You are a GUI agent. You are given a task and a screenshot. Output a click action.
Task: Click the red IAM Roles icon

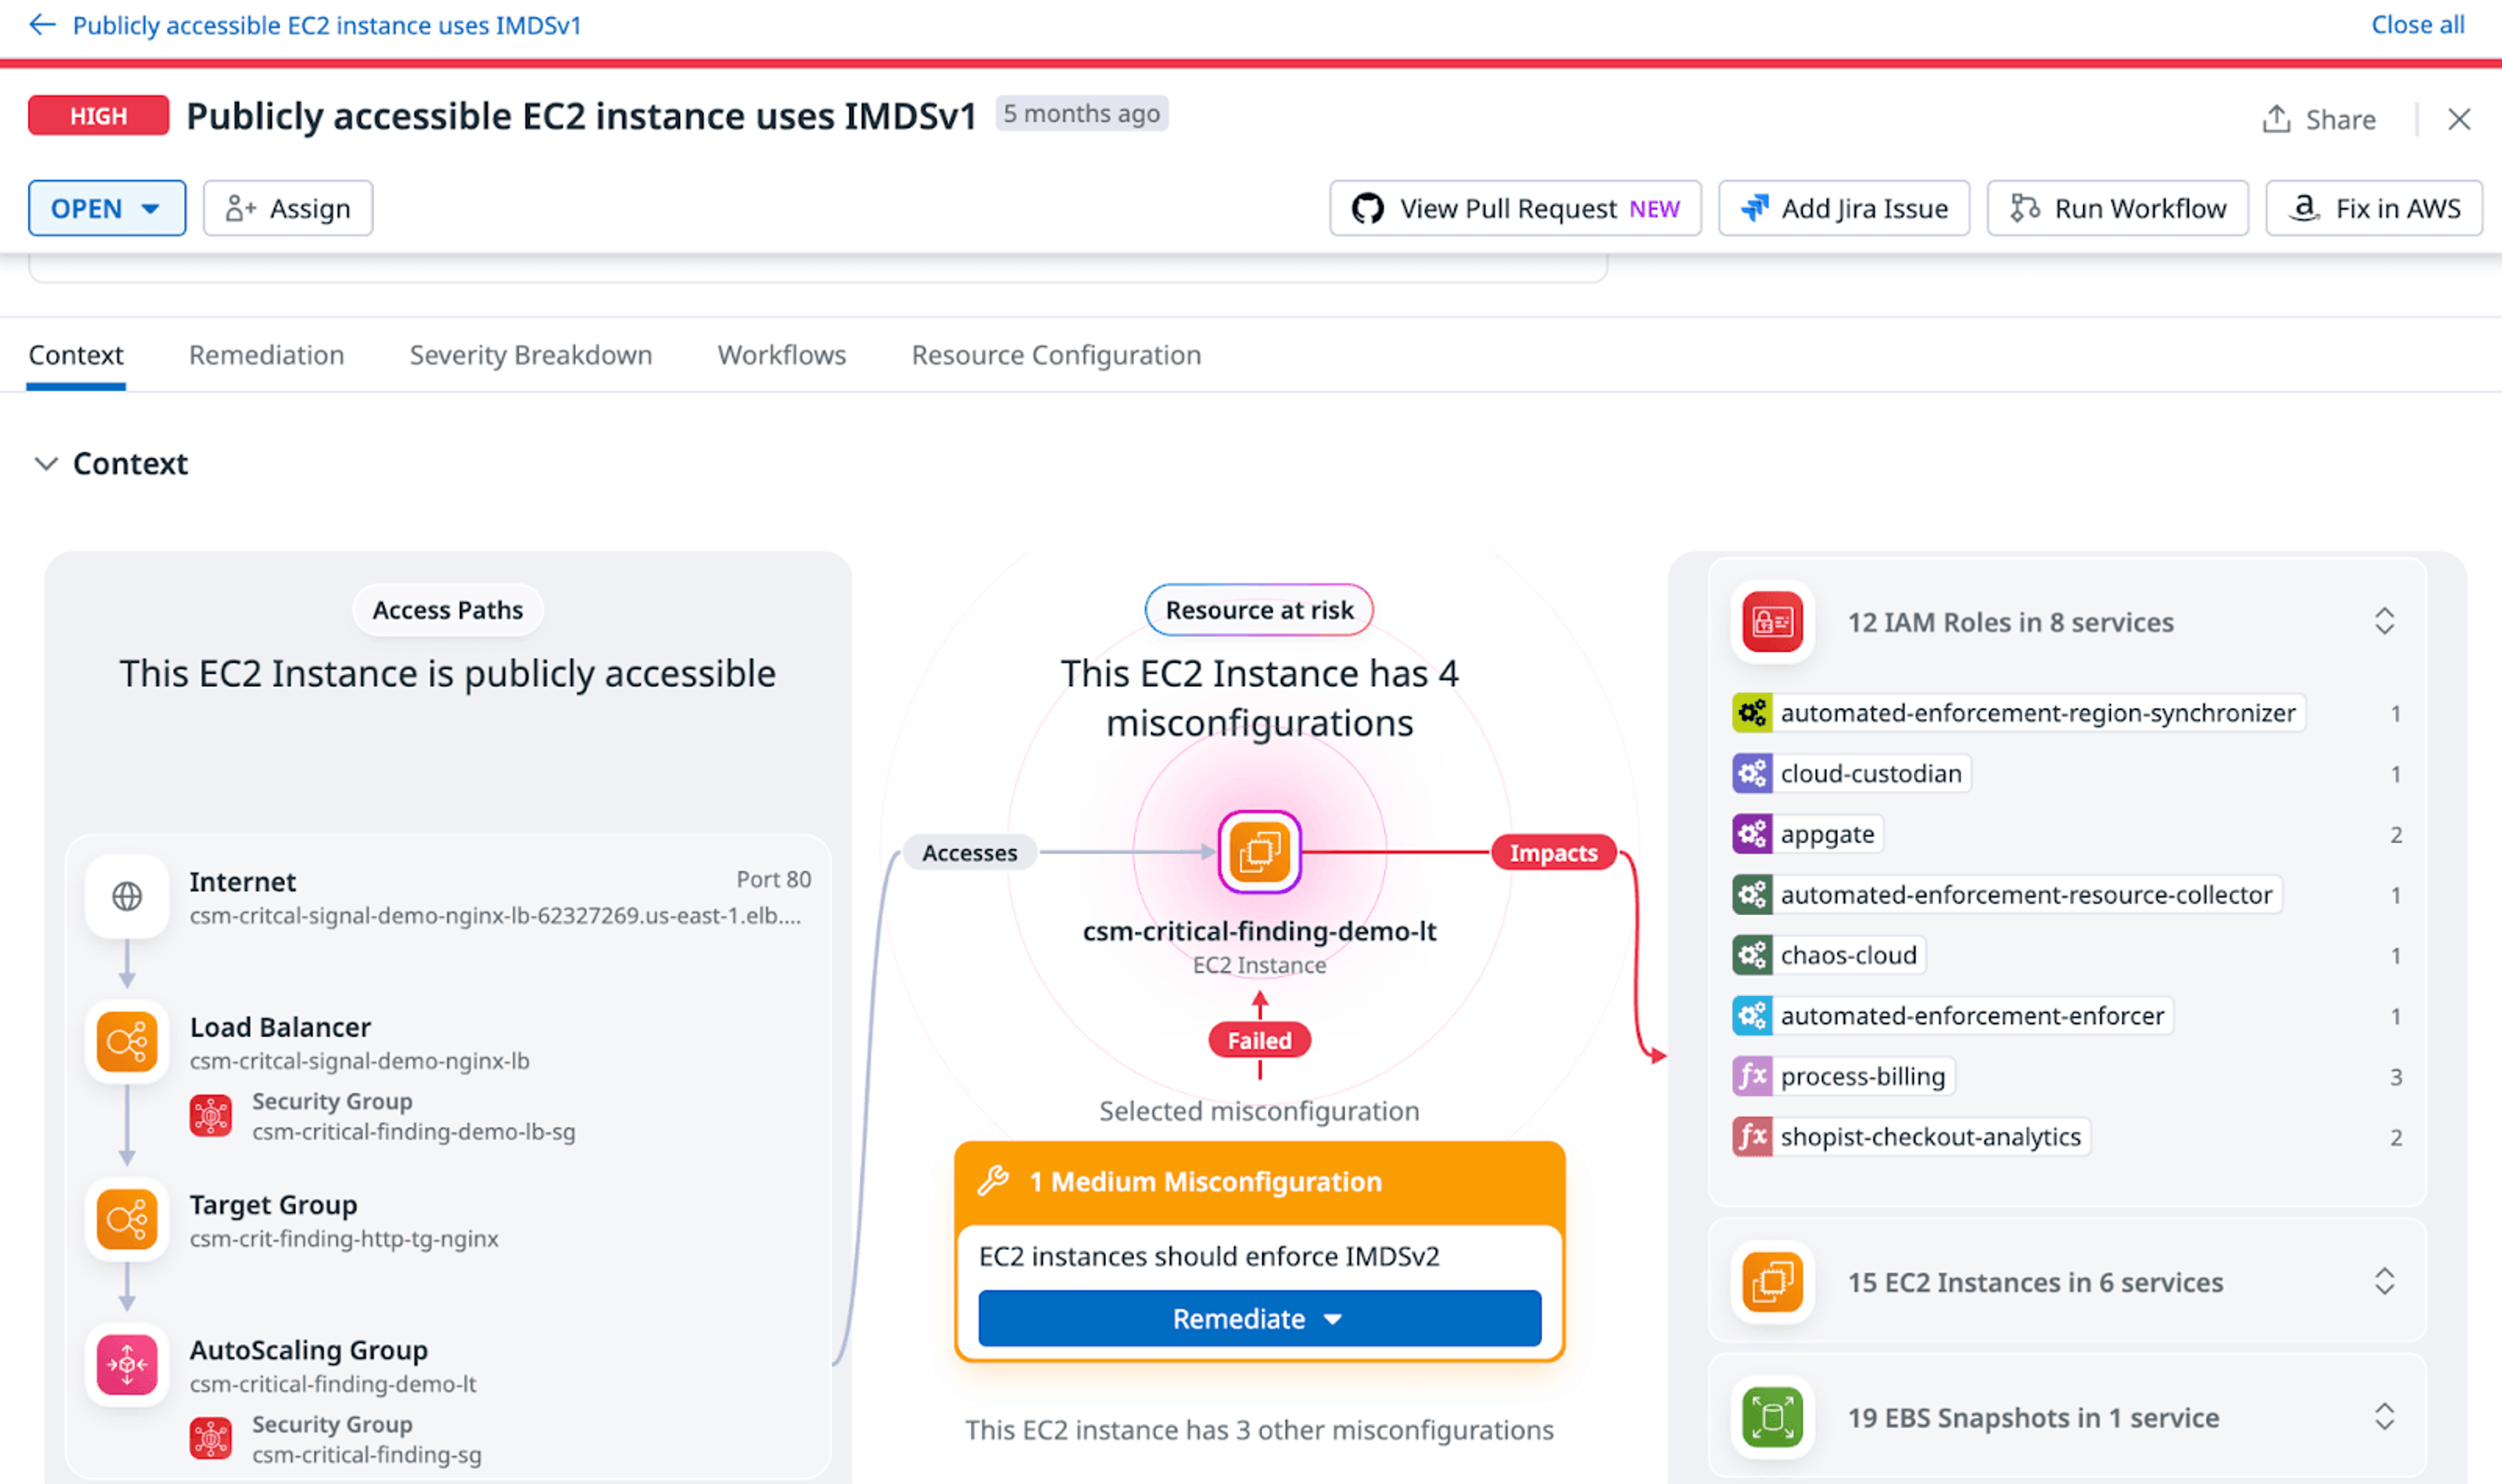tap(1772, 622)
